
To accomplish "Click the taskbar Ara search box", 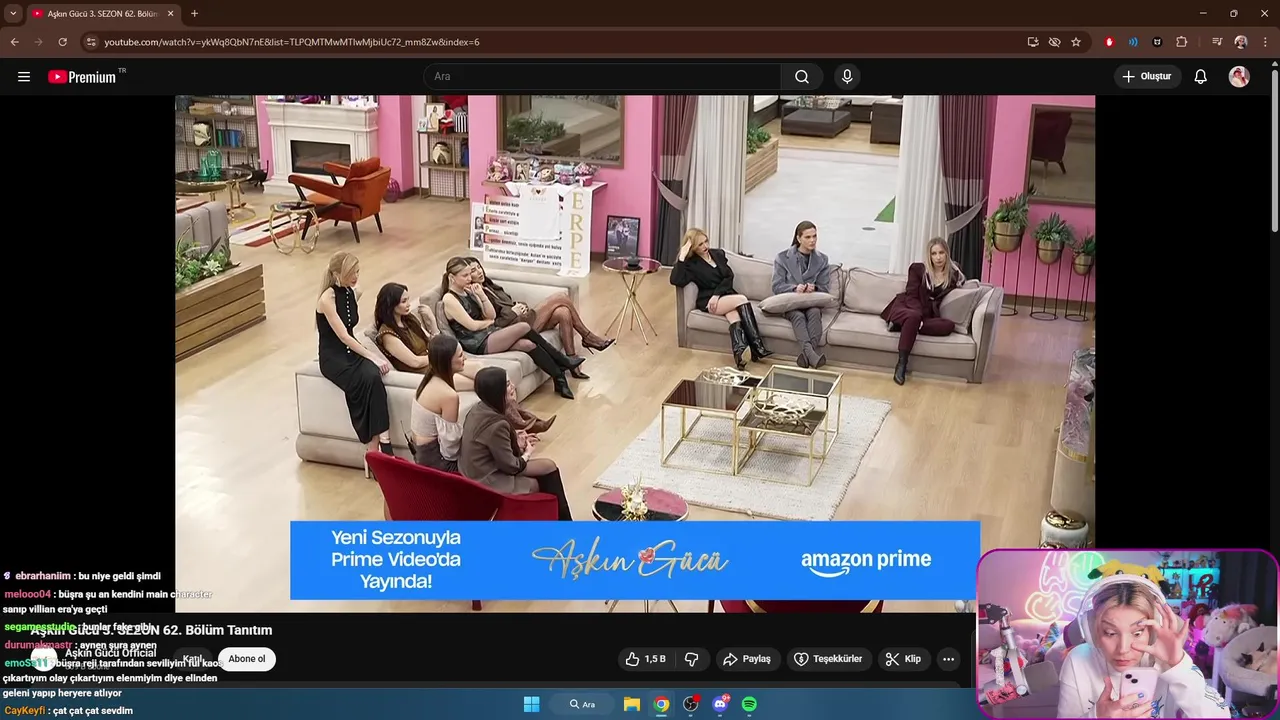I will (x=584, y=704).
